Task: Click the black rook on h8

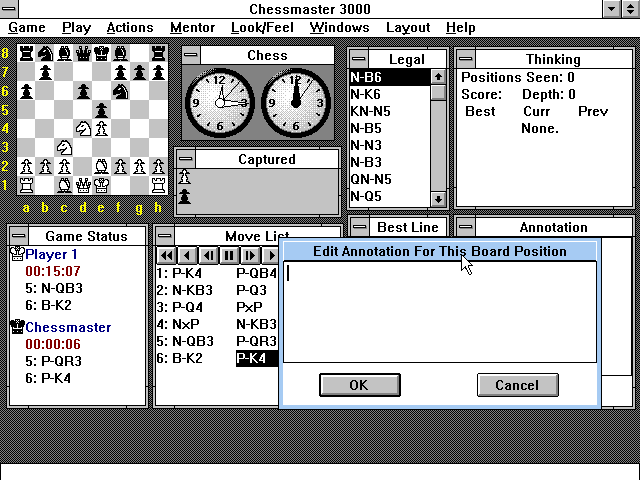Action: point(158,53)
